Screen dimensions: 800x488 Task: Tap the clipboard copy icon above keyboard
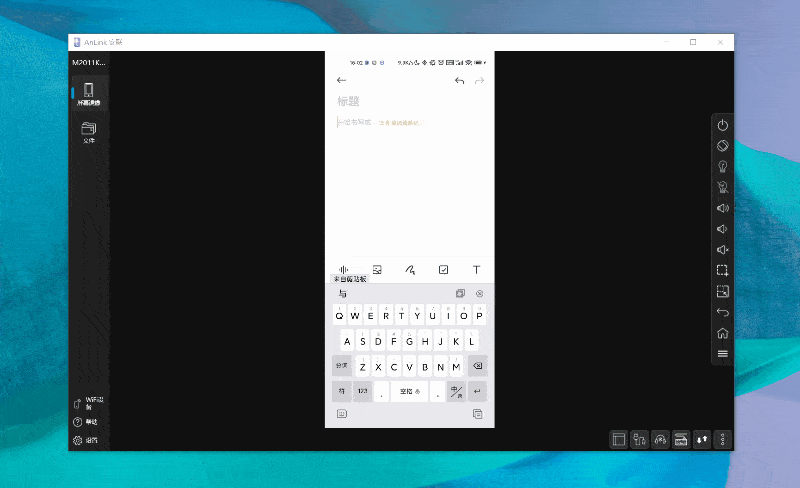(x=460, y=294)
